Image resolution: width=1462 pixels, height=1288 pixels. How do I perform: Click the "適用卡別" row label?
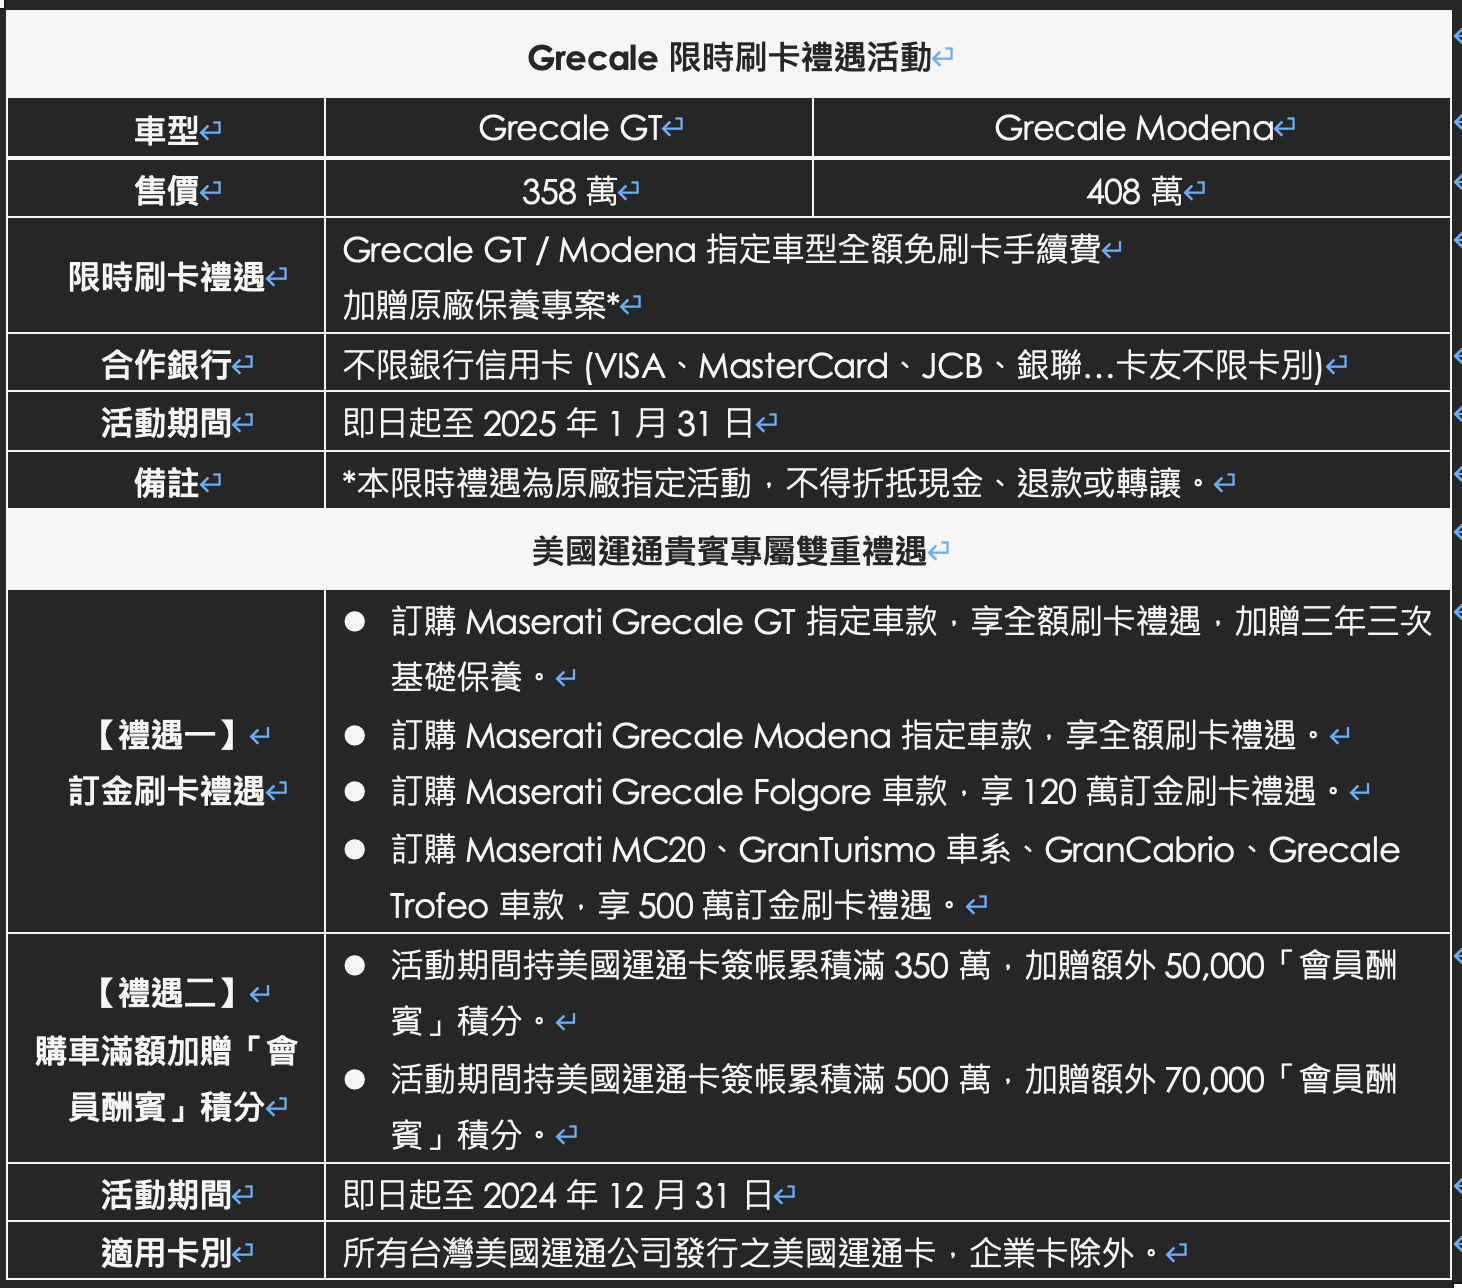166,1253
